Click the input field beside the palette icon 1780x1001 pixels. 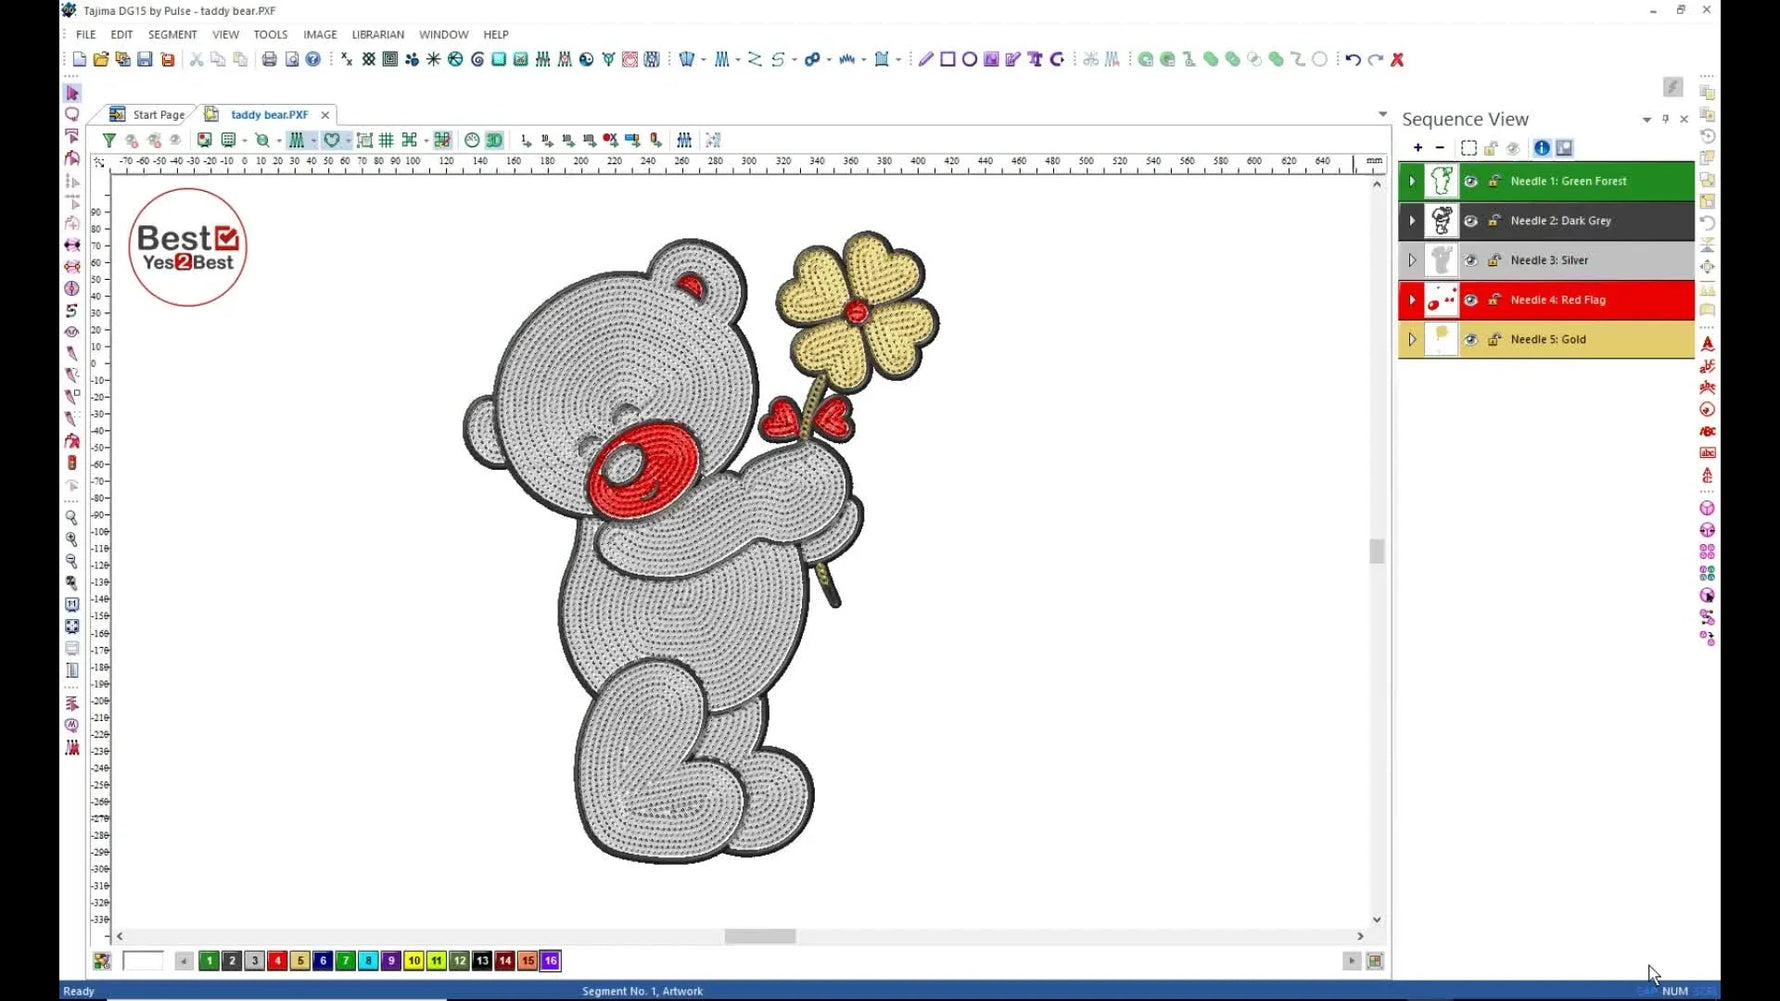pos(143,961)
